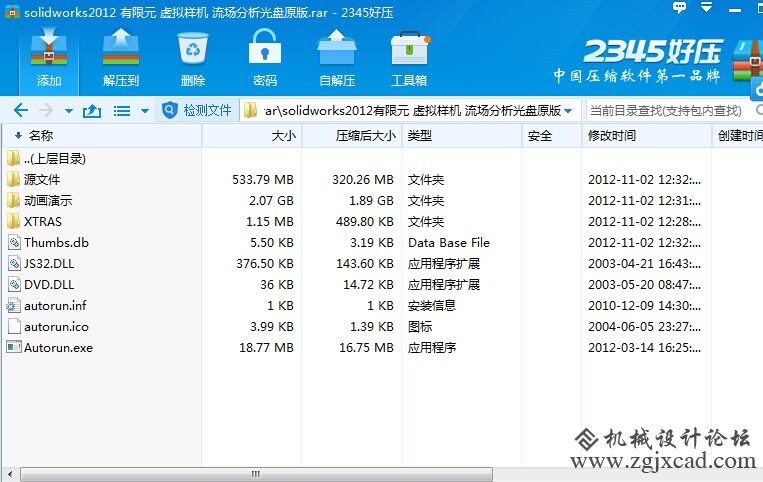Click the Autorun.exe application icon
Viewport: 763px width, 482px height.
coord(14,347)
